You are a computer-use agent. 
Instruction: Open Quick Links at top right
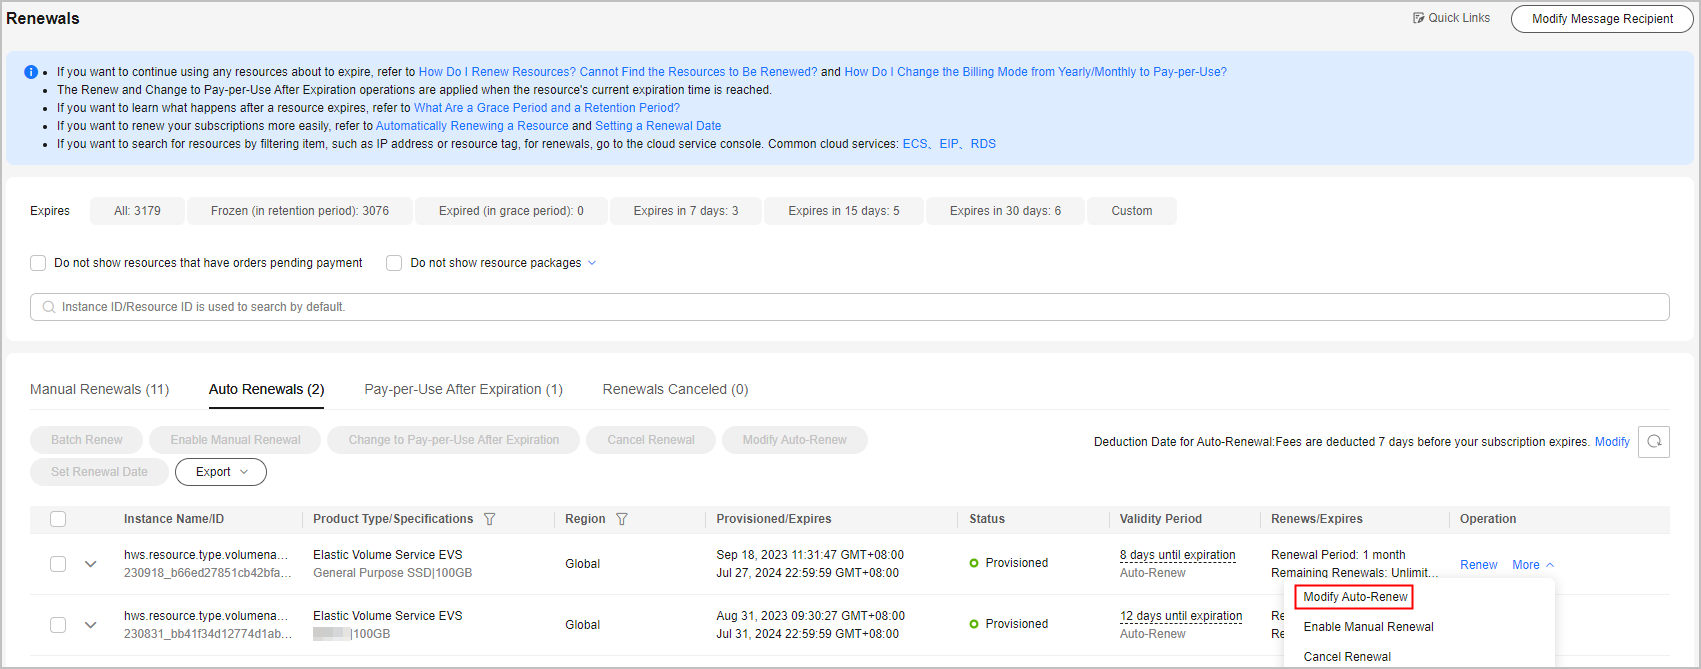[1451, 18]
